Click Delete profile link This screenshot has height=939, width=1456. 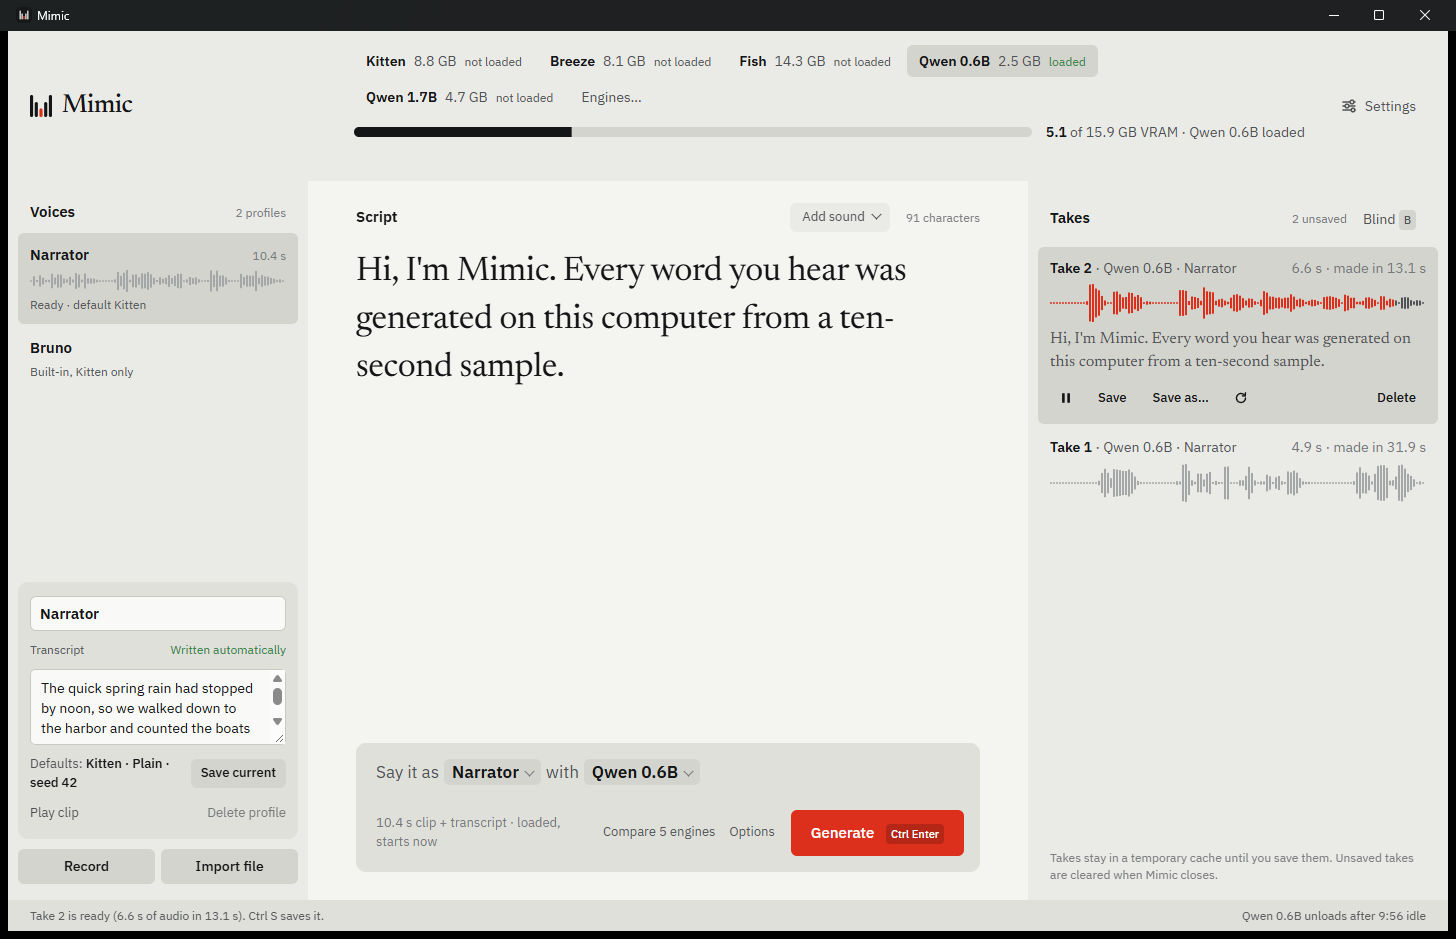click(x=246, y=813)
